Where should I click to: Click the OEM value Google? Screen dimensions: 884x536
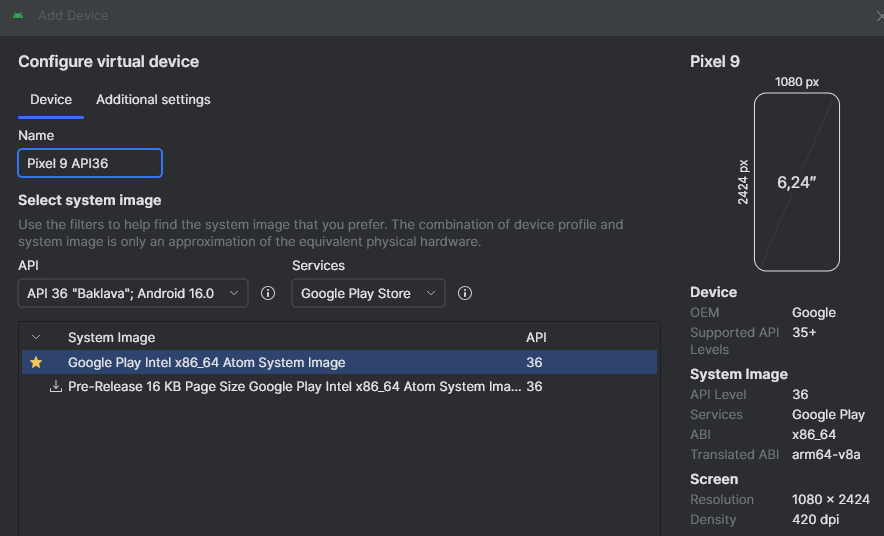pyautogui.click(x=814, y=312)
